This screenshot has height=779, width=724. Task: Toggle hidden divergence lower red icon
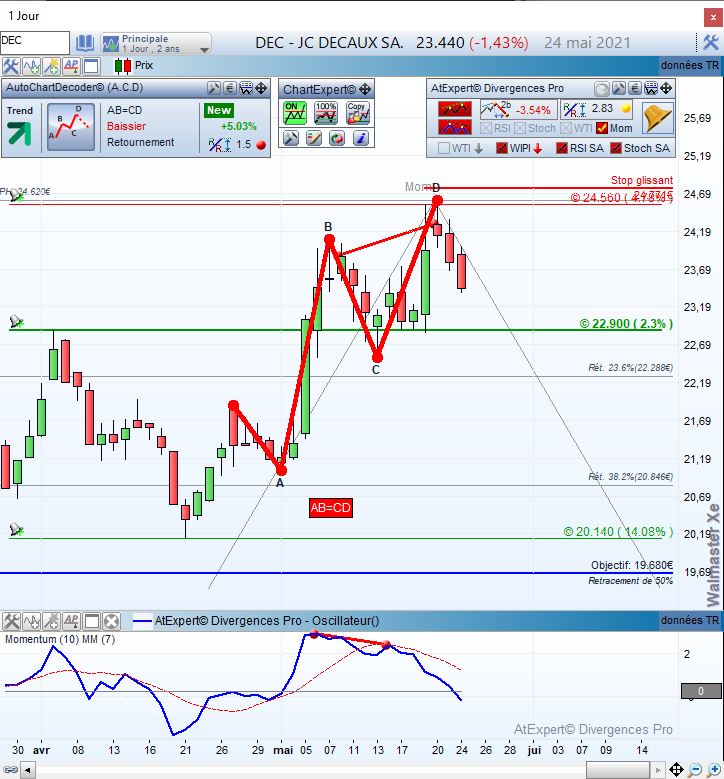point(455,128)
